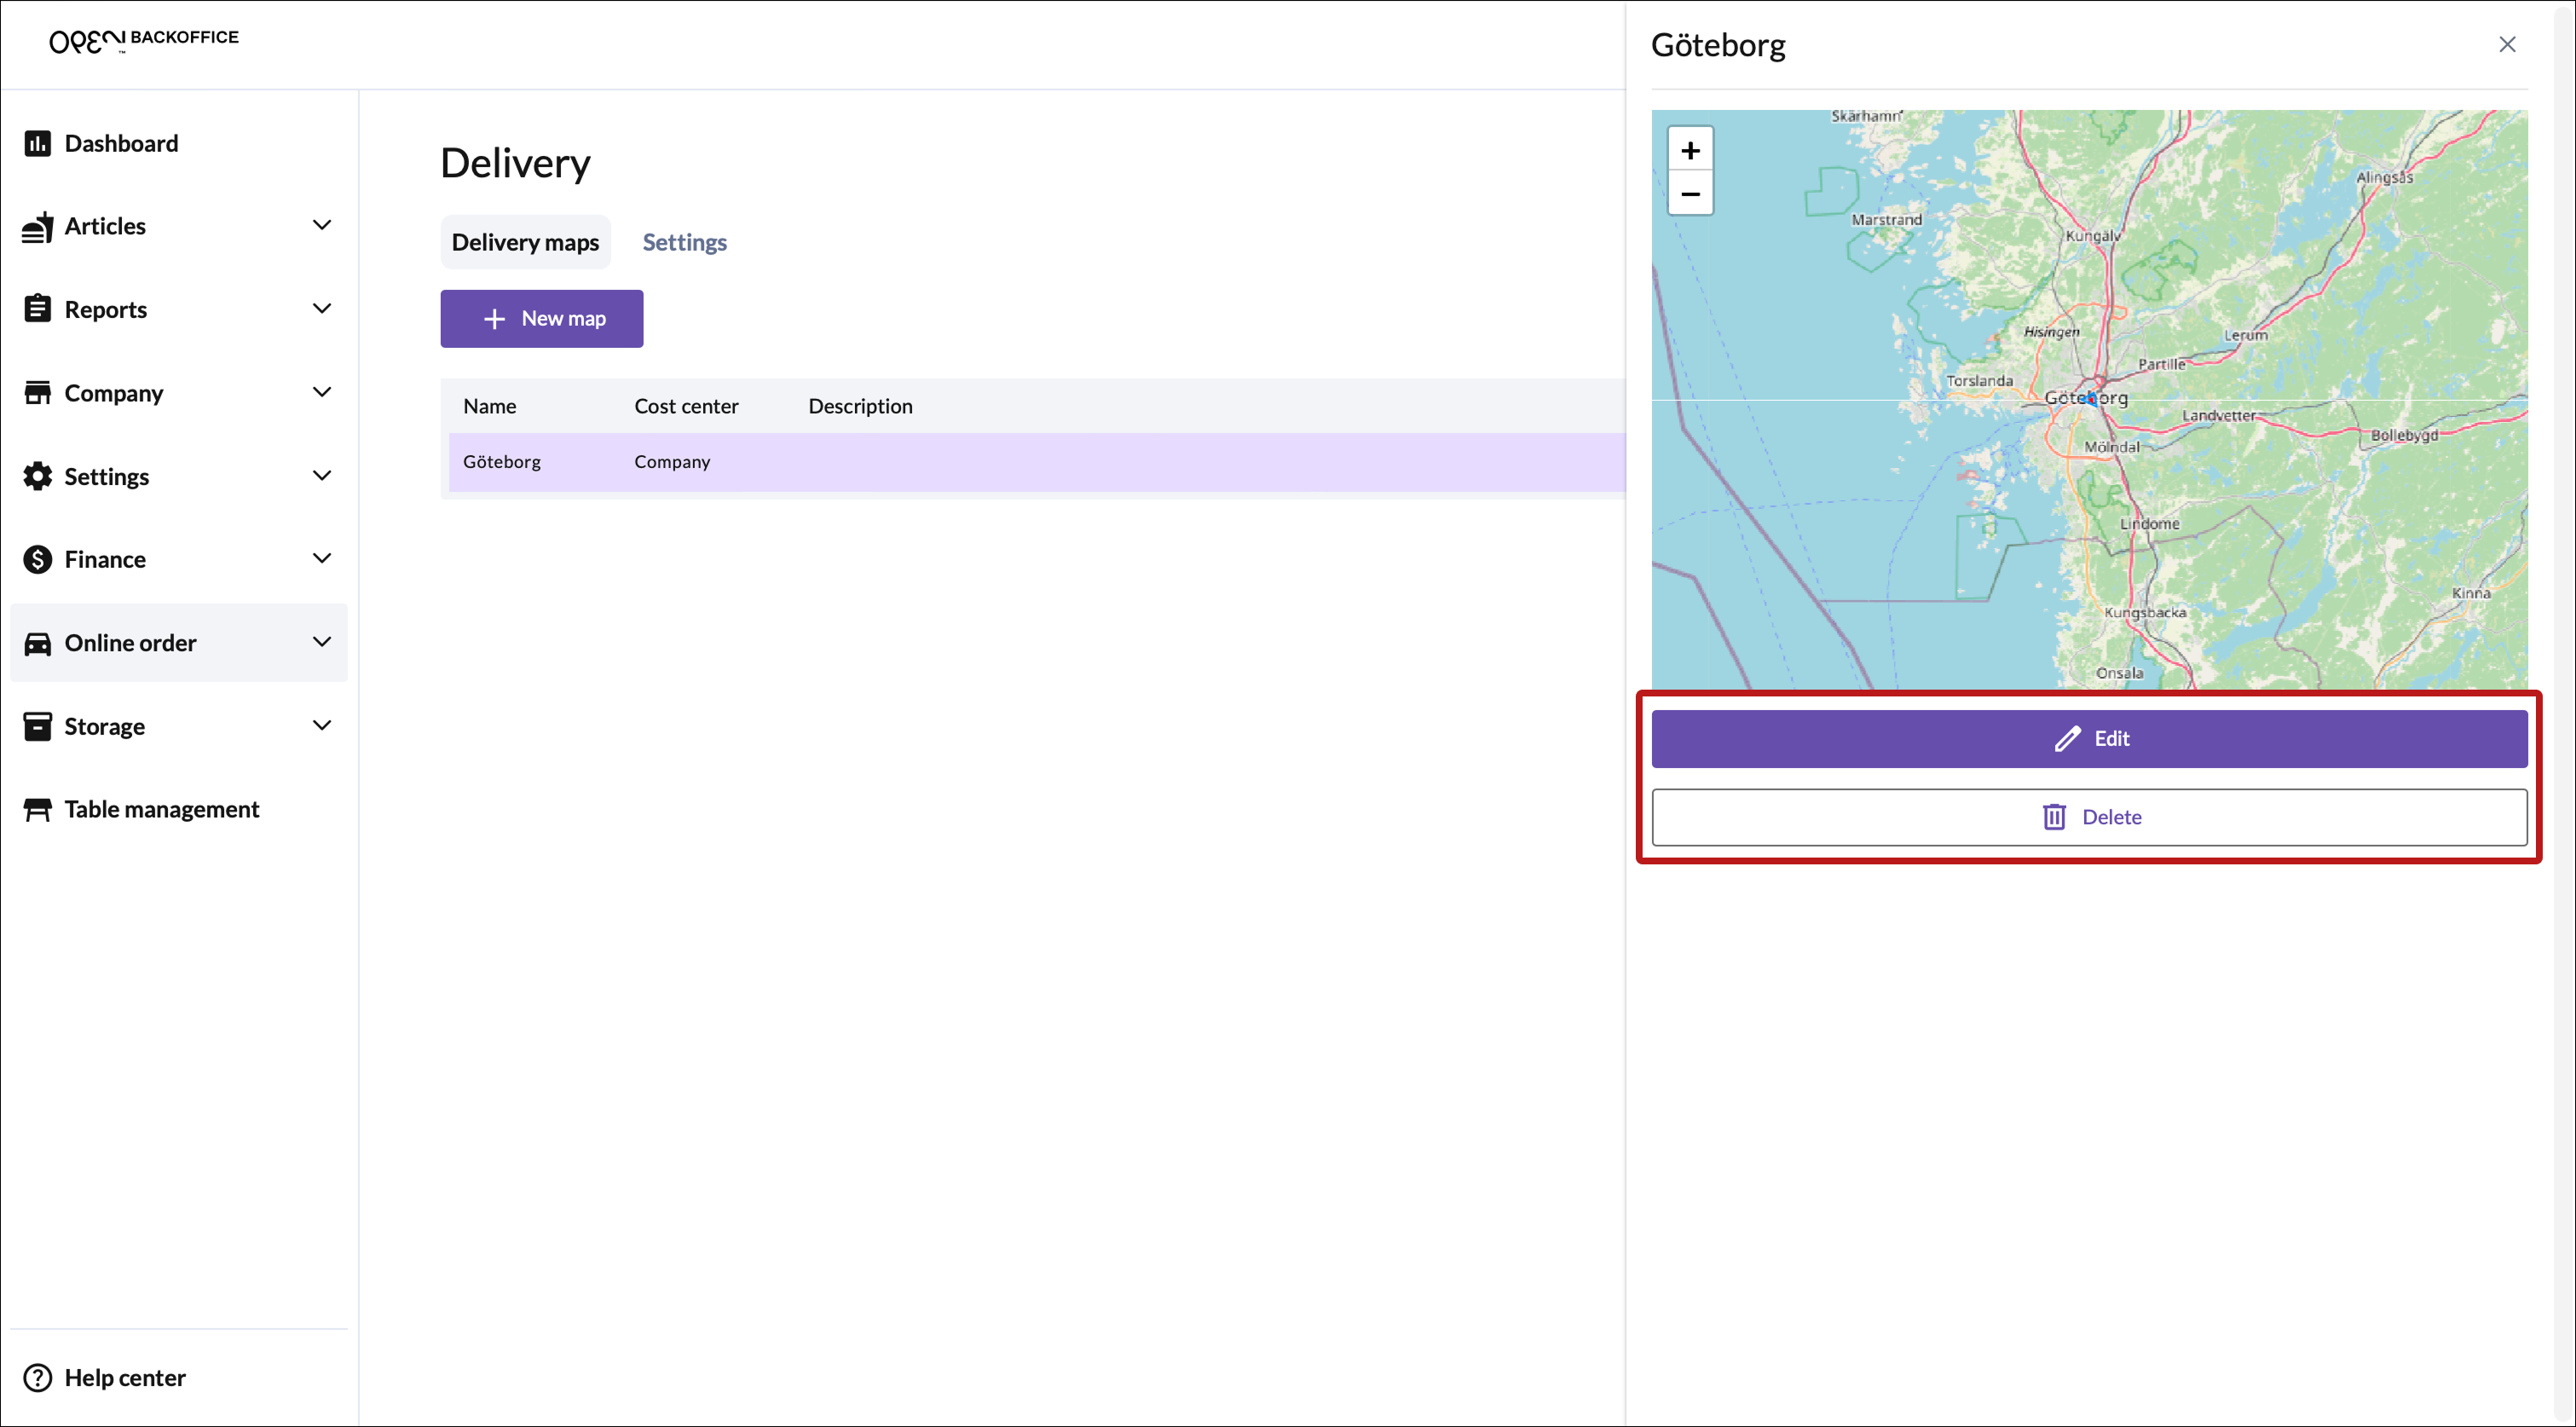Select the Delivery maps tab

[x=525, y=242]
